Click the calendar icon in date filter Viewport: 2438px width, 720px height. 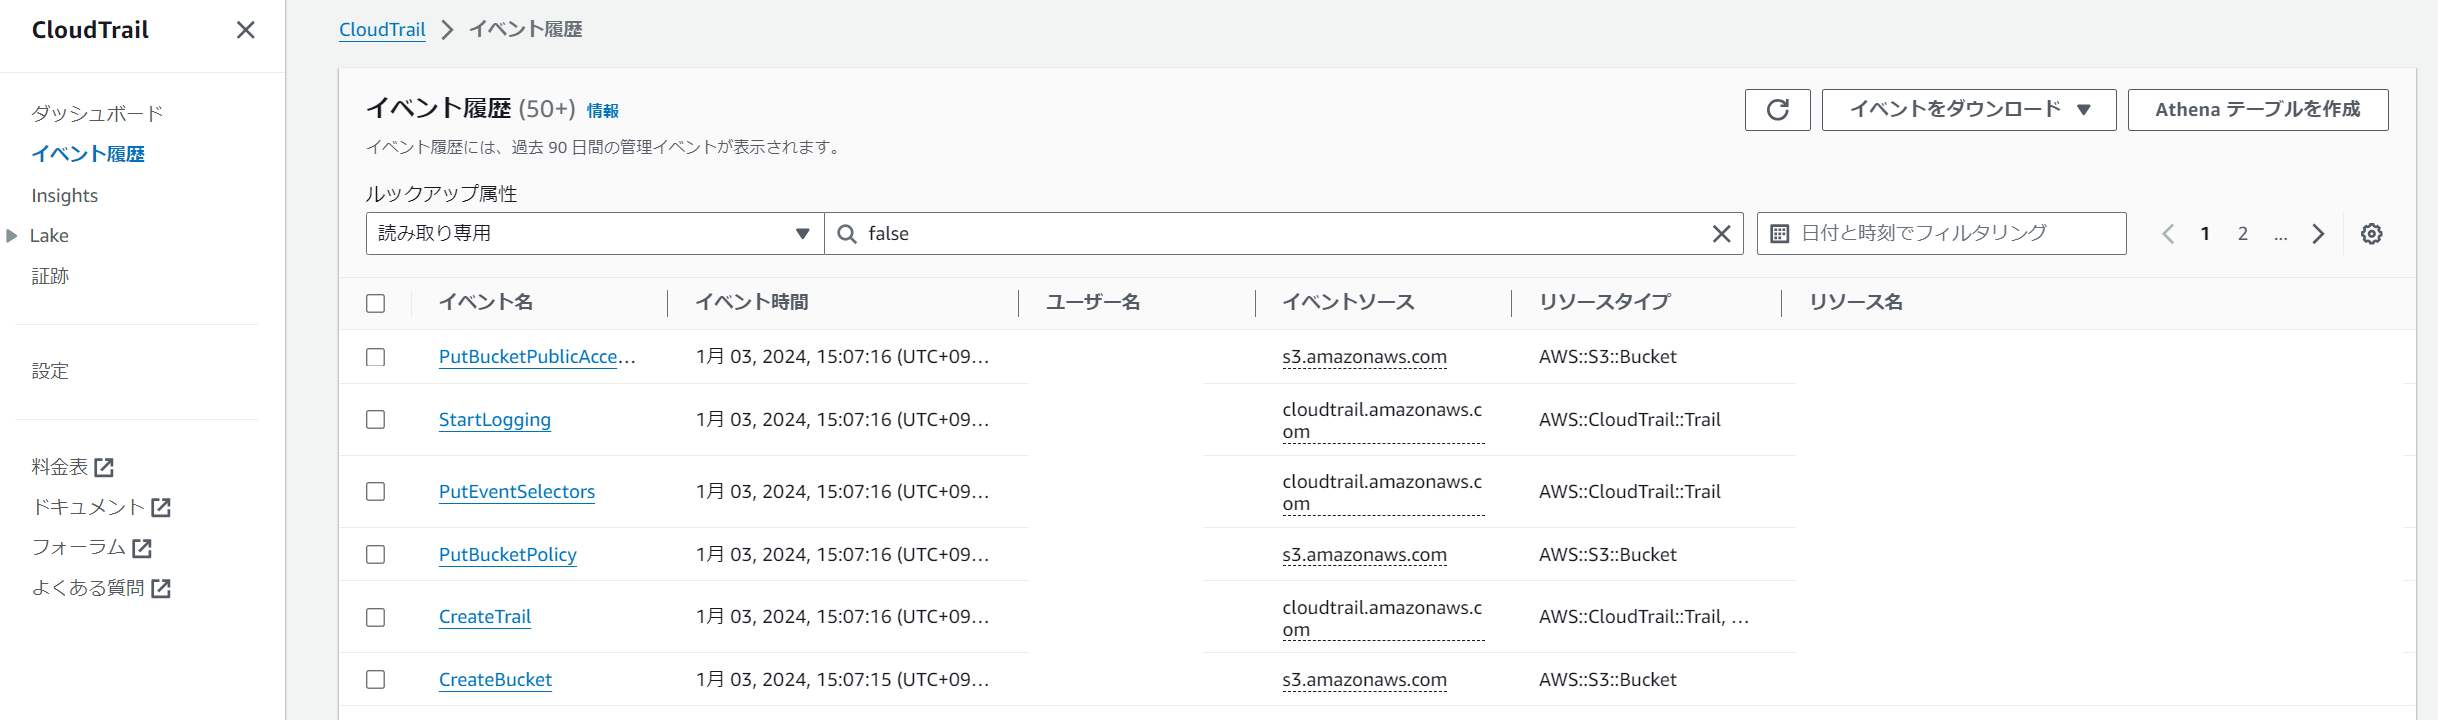pos(1780,234)
